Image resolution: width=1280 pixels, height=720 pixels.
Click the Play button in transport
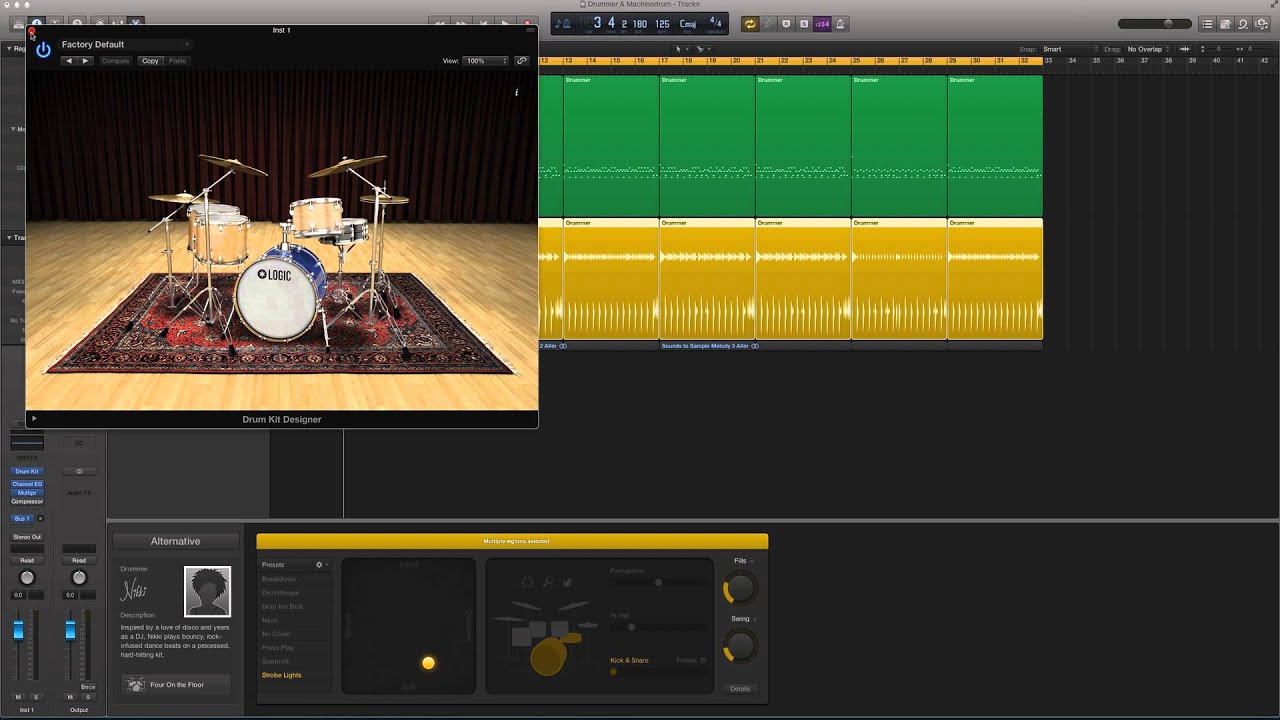(505, 23)
